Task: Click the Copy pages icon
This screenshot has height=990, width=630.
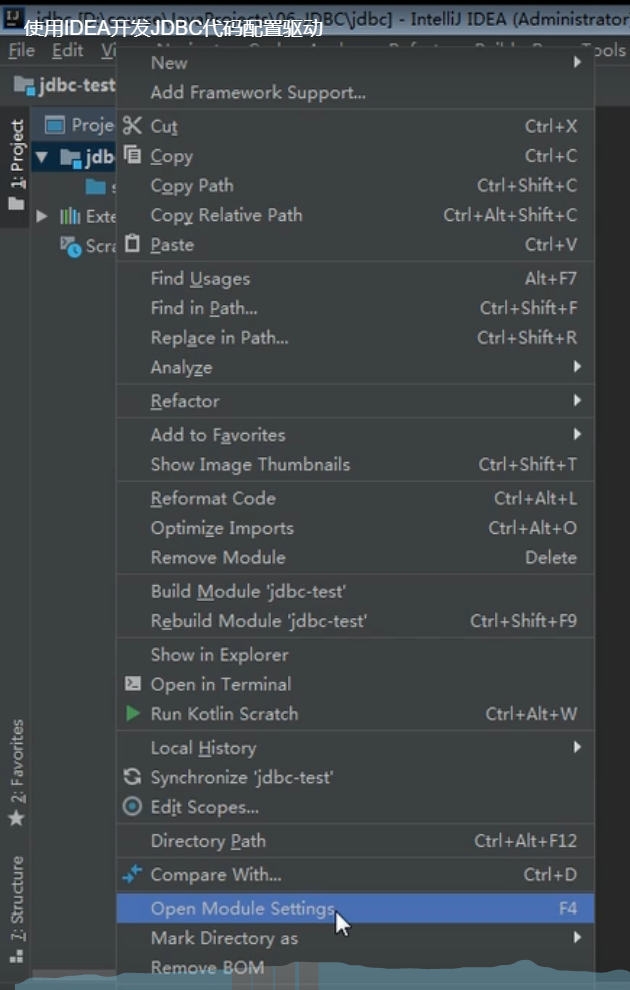Action: [132, 155]
